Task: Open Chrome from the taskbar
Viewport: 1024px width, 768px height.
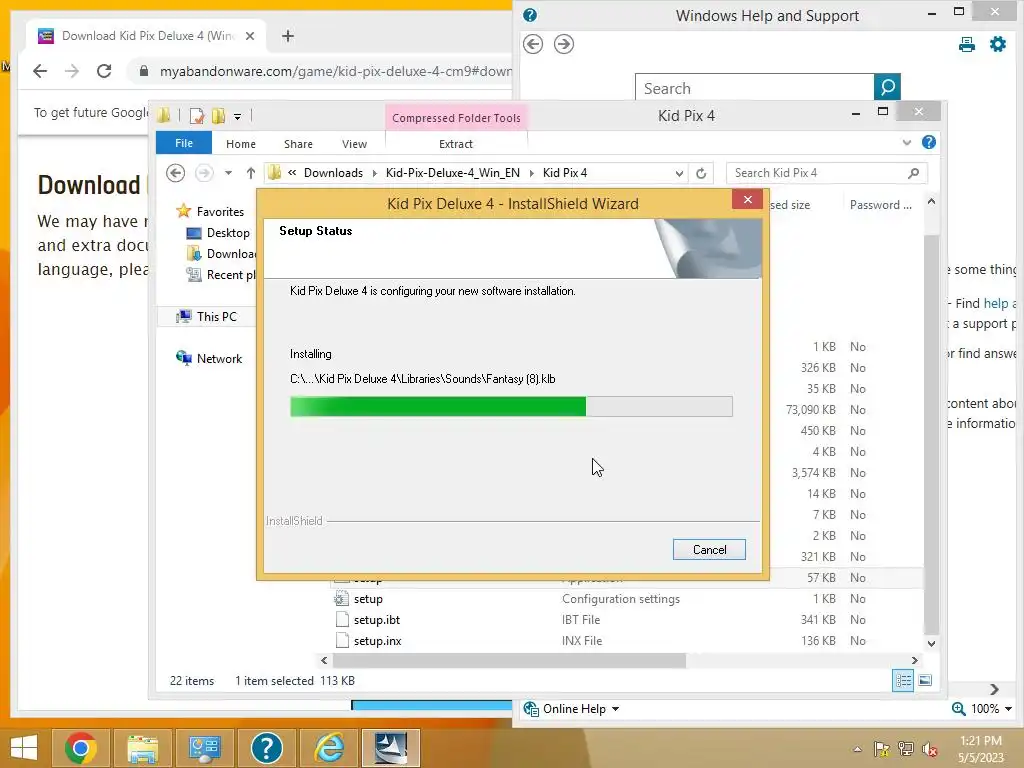Action: point(81,748)
